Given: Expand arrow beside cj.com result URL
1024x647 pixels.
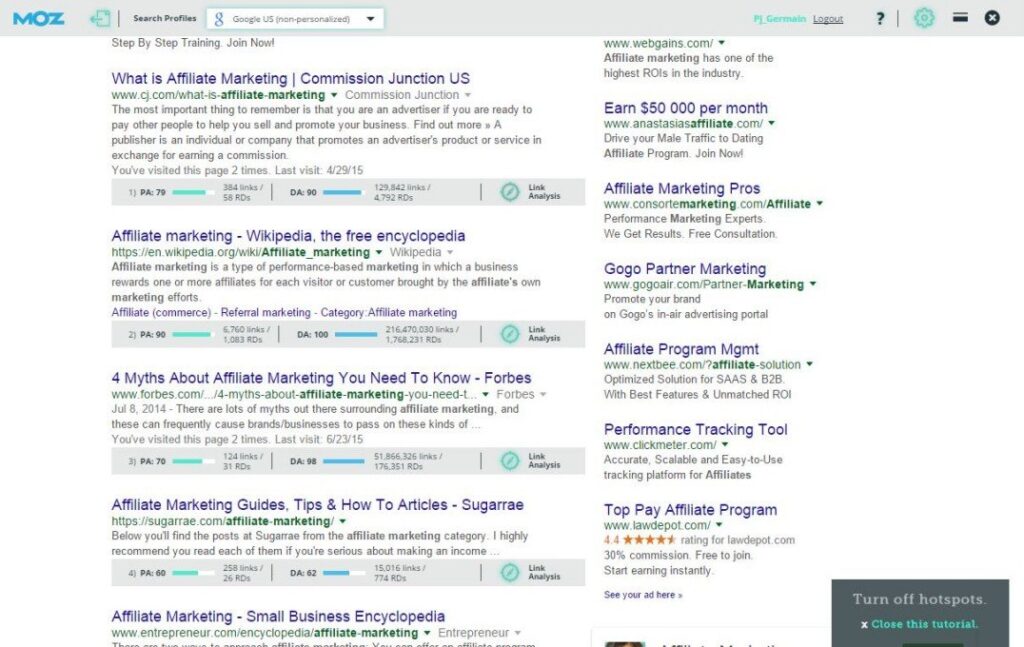Looking at the screenshot, I should 334,95.
